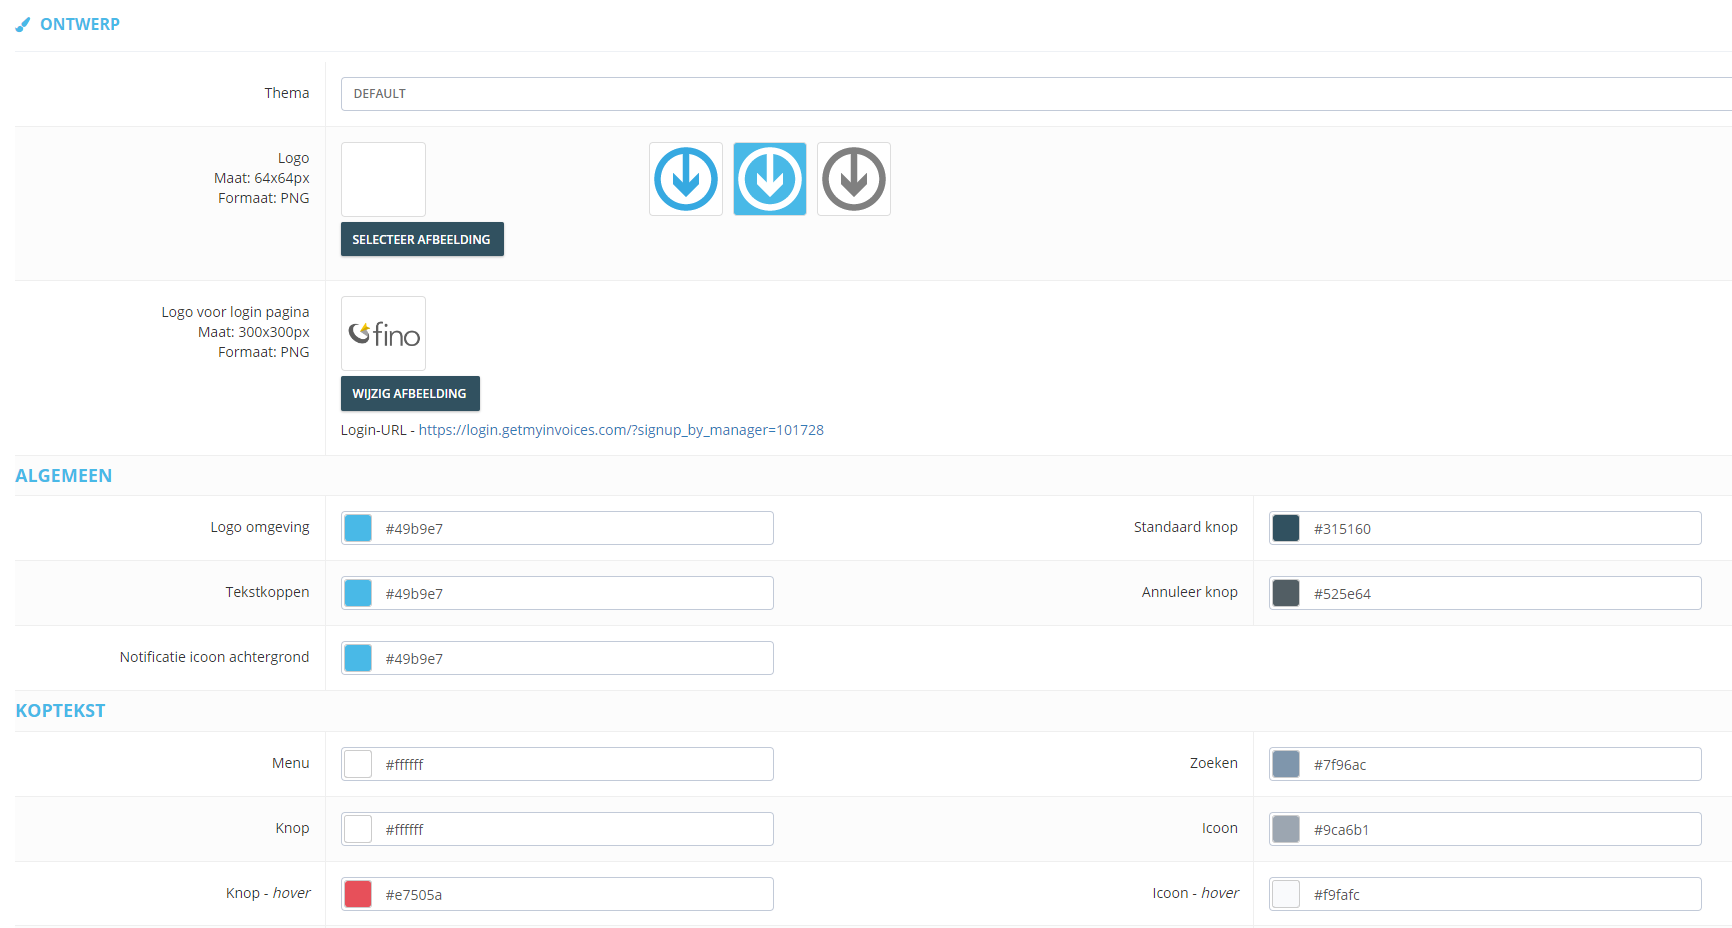Open Tekstkoppen color swatch
1732x928 pixels.
358,593
